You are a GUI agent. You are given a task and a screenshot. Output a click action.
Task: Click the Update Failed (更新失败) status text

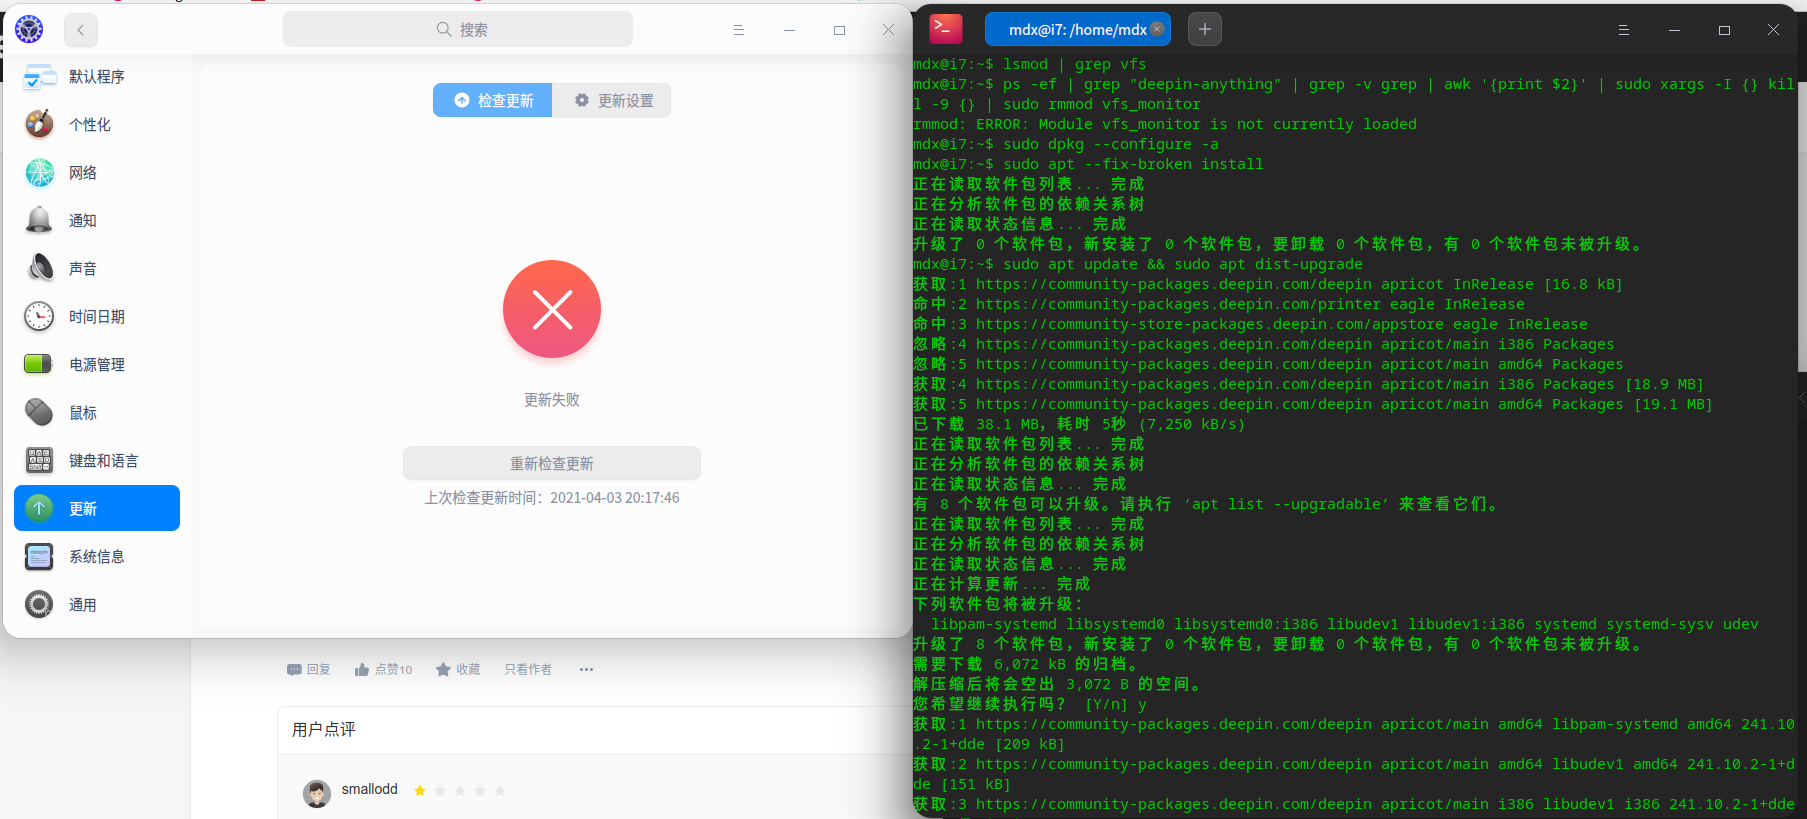[x=552, y=400]
